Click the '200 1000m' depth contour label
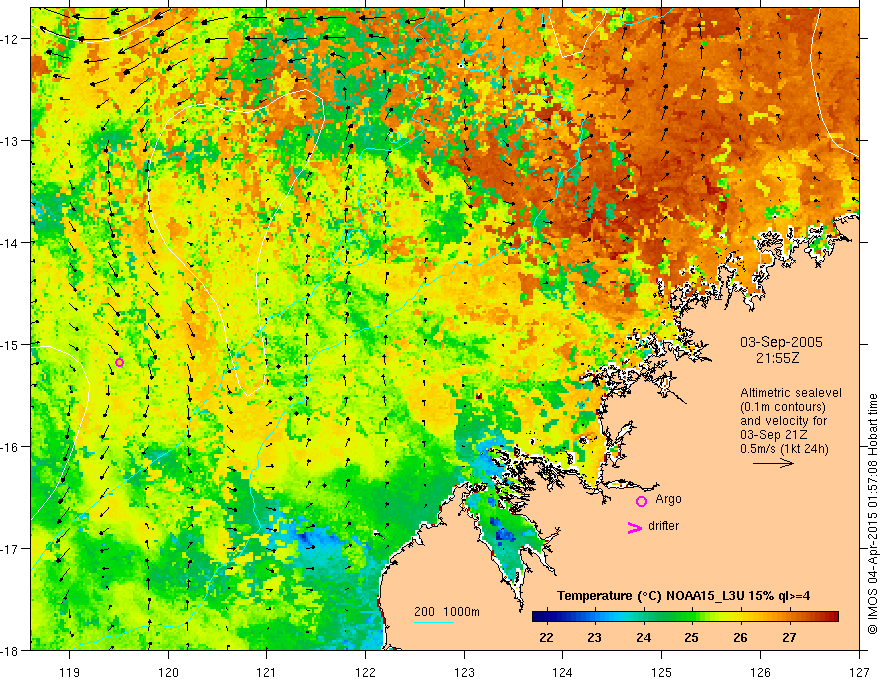880x680 pixels. 447,612
